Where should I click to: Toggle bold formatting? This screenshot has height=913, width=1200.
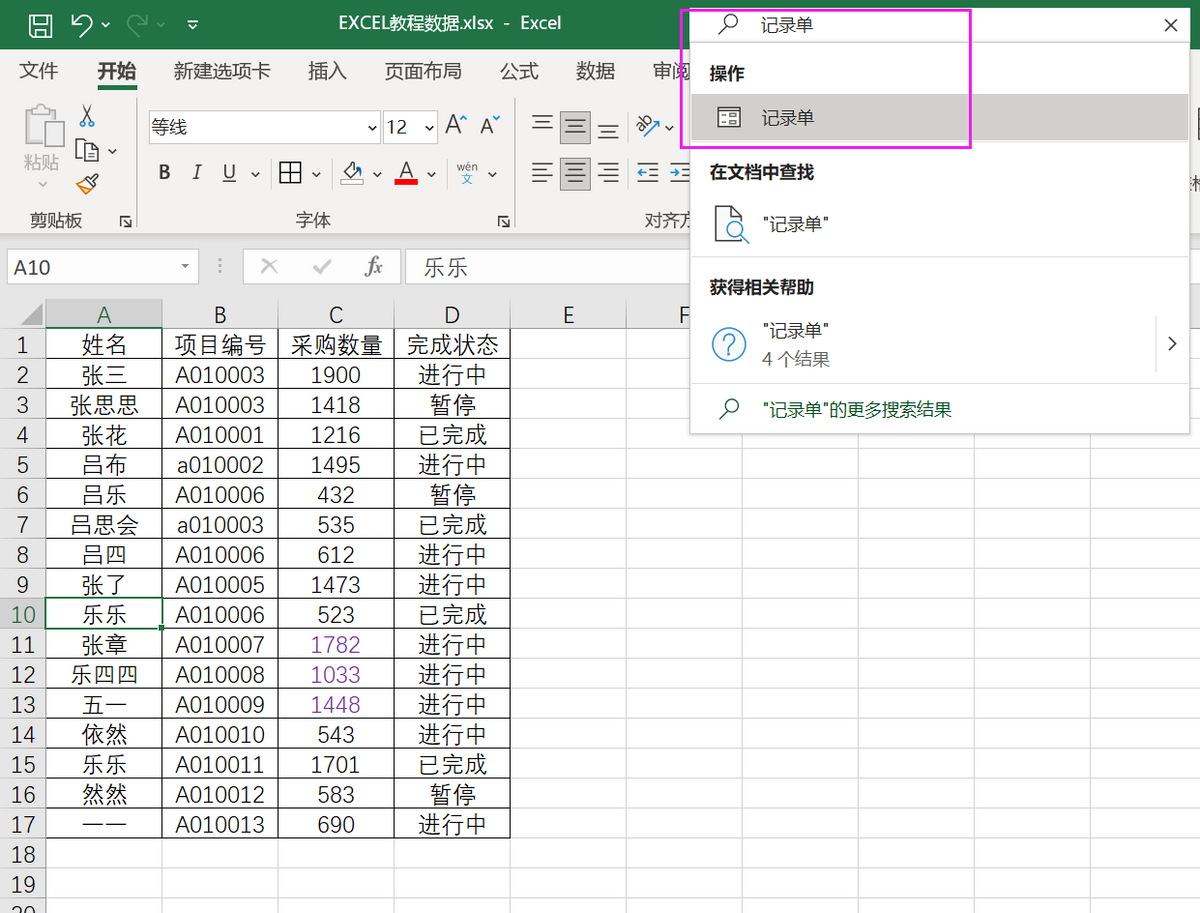[164, 173]
